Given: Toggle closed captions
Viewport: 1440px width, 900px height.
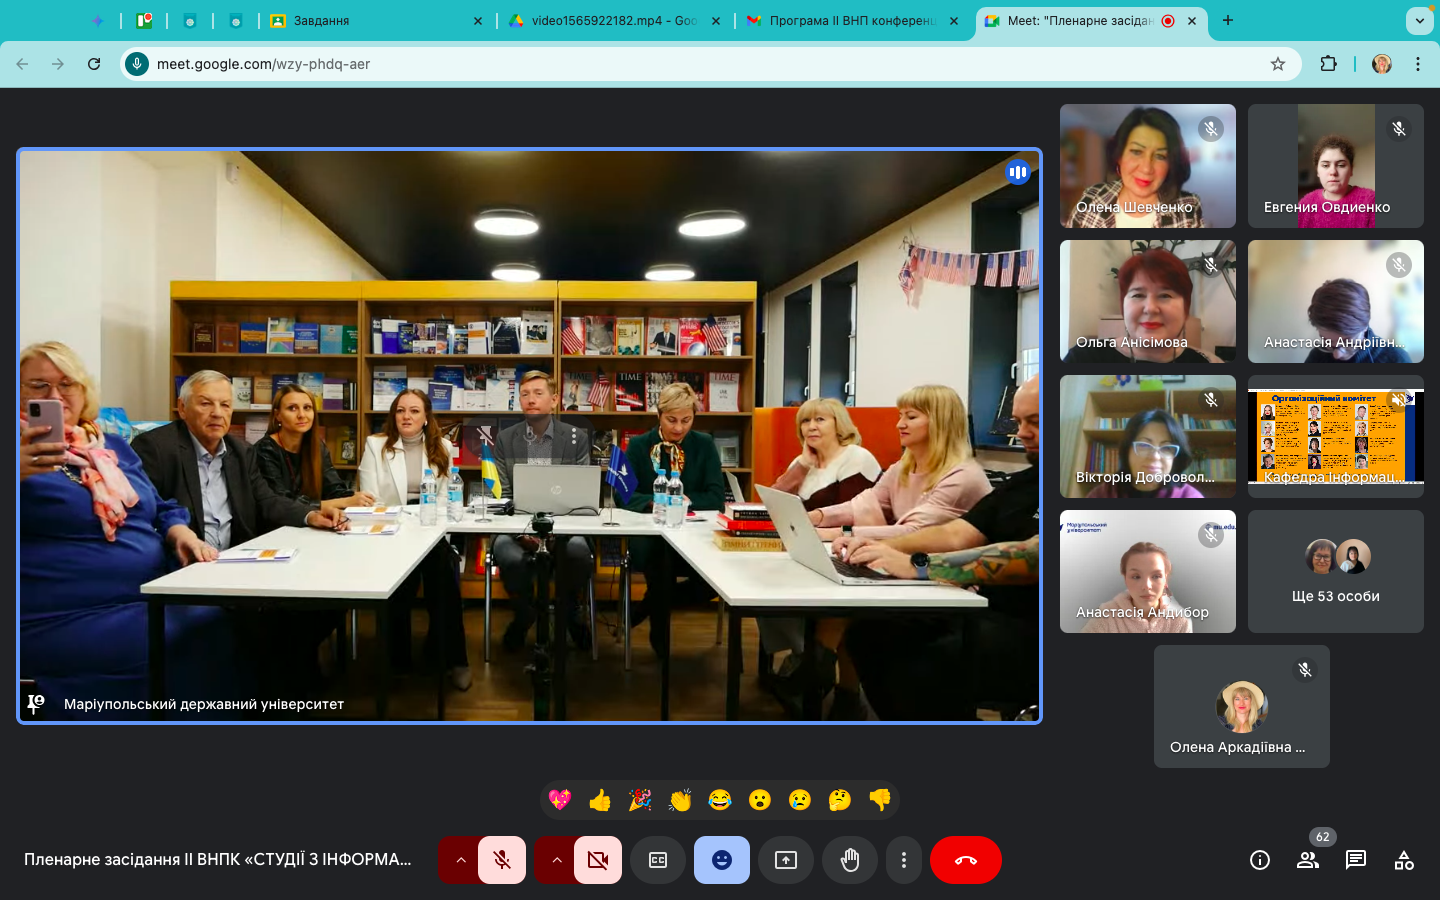Looking at the screenshot, I should point(658,860).
